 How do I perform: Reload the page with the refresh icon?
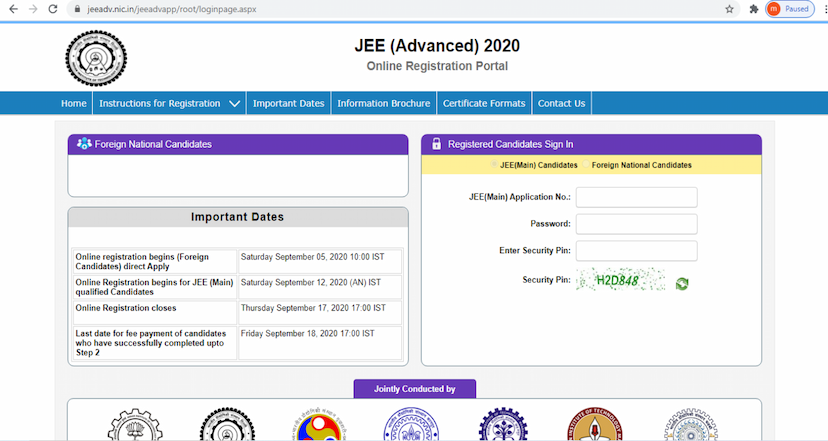(x=53, y=9)
